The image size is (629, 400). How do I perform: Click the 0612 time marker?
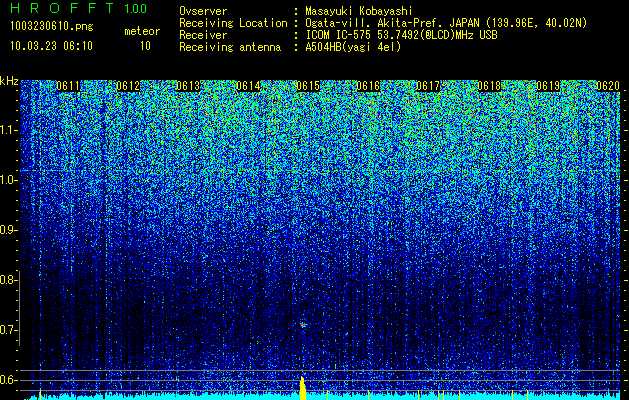point(128,86)
